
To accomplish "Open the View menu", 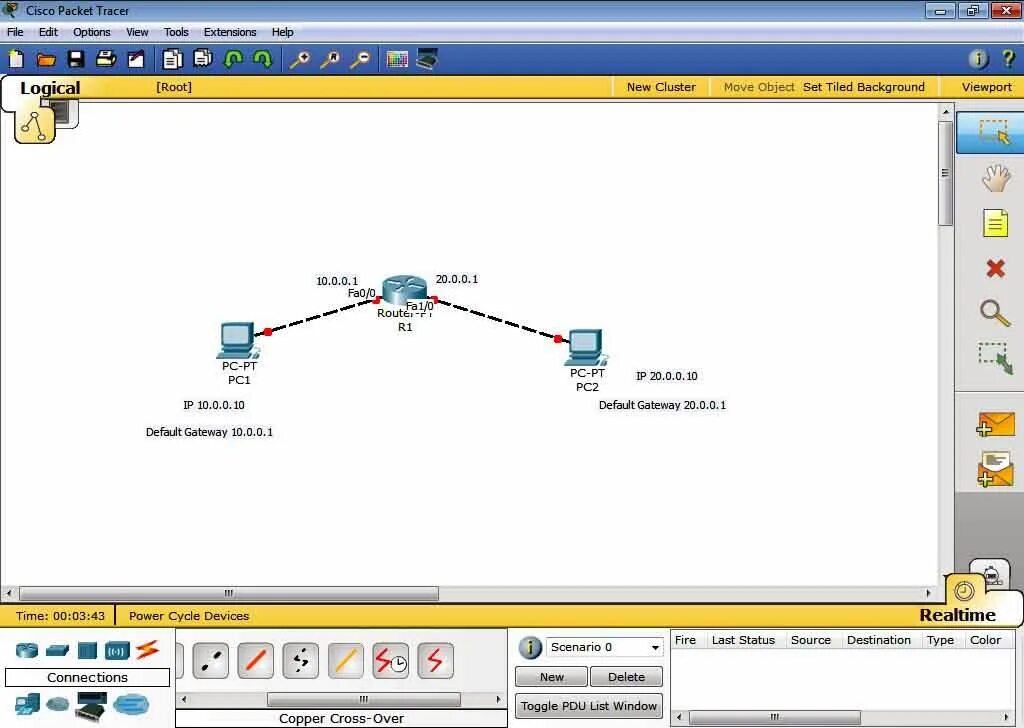I will pyautogui.click(x=137, y=32).
